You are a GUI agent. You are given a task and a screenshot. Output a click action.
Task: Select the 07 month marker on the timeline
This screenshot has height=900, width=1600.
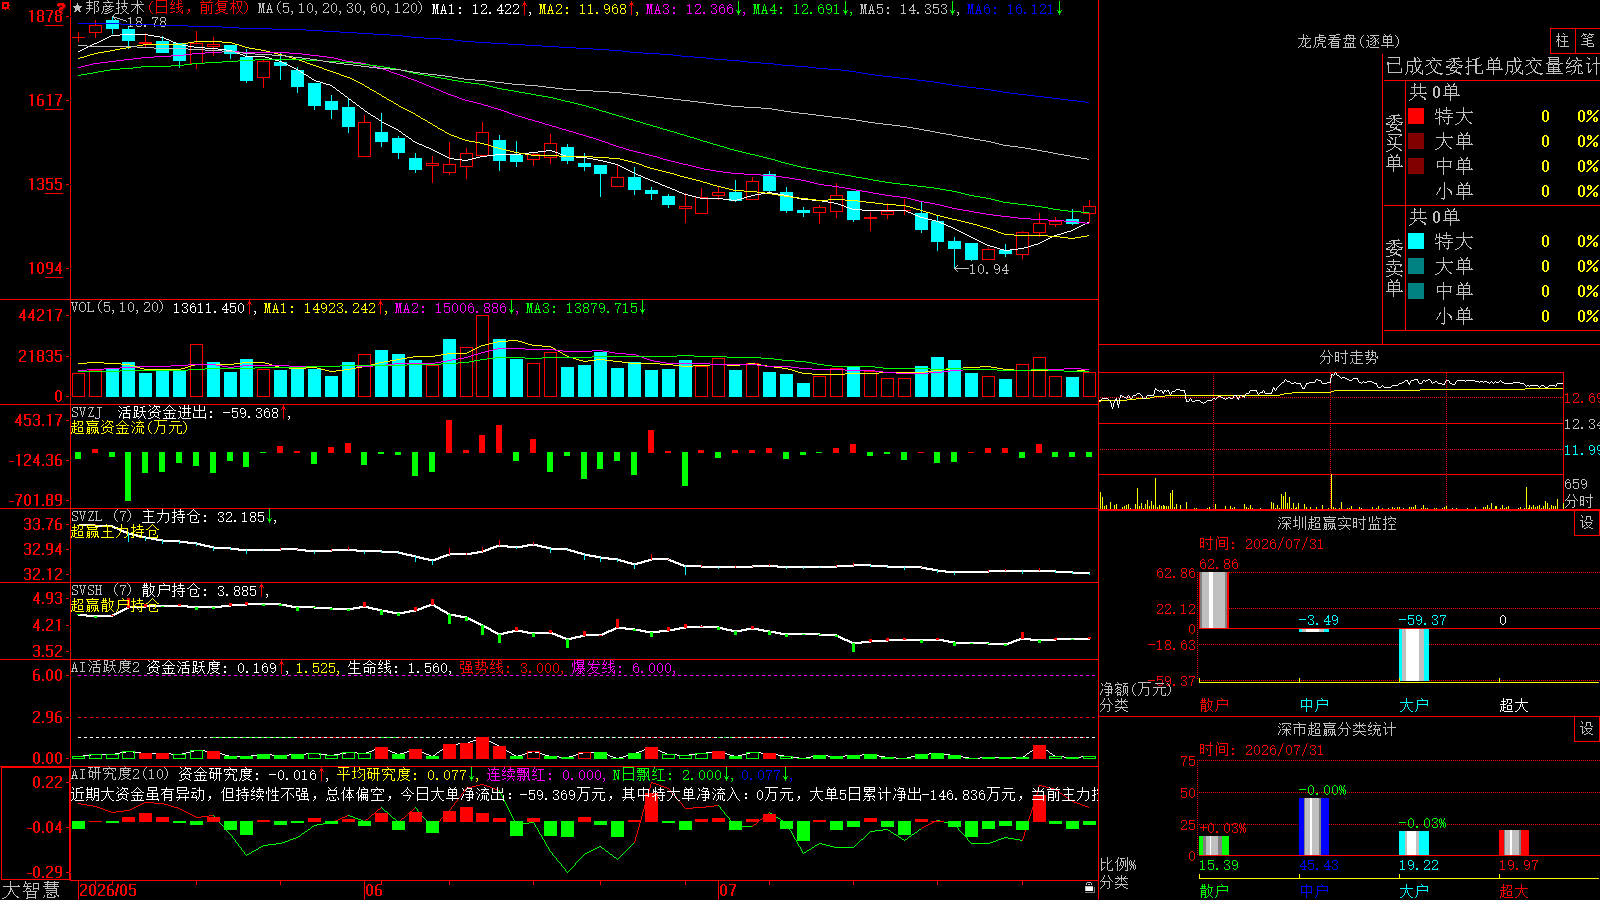(728, 890)
